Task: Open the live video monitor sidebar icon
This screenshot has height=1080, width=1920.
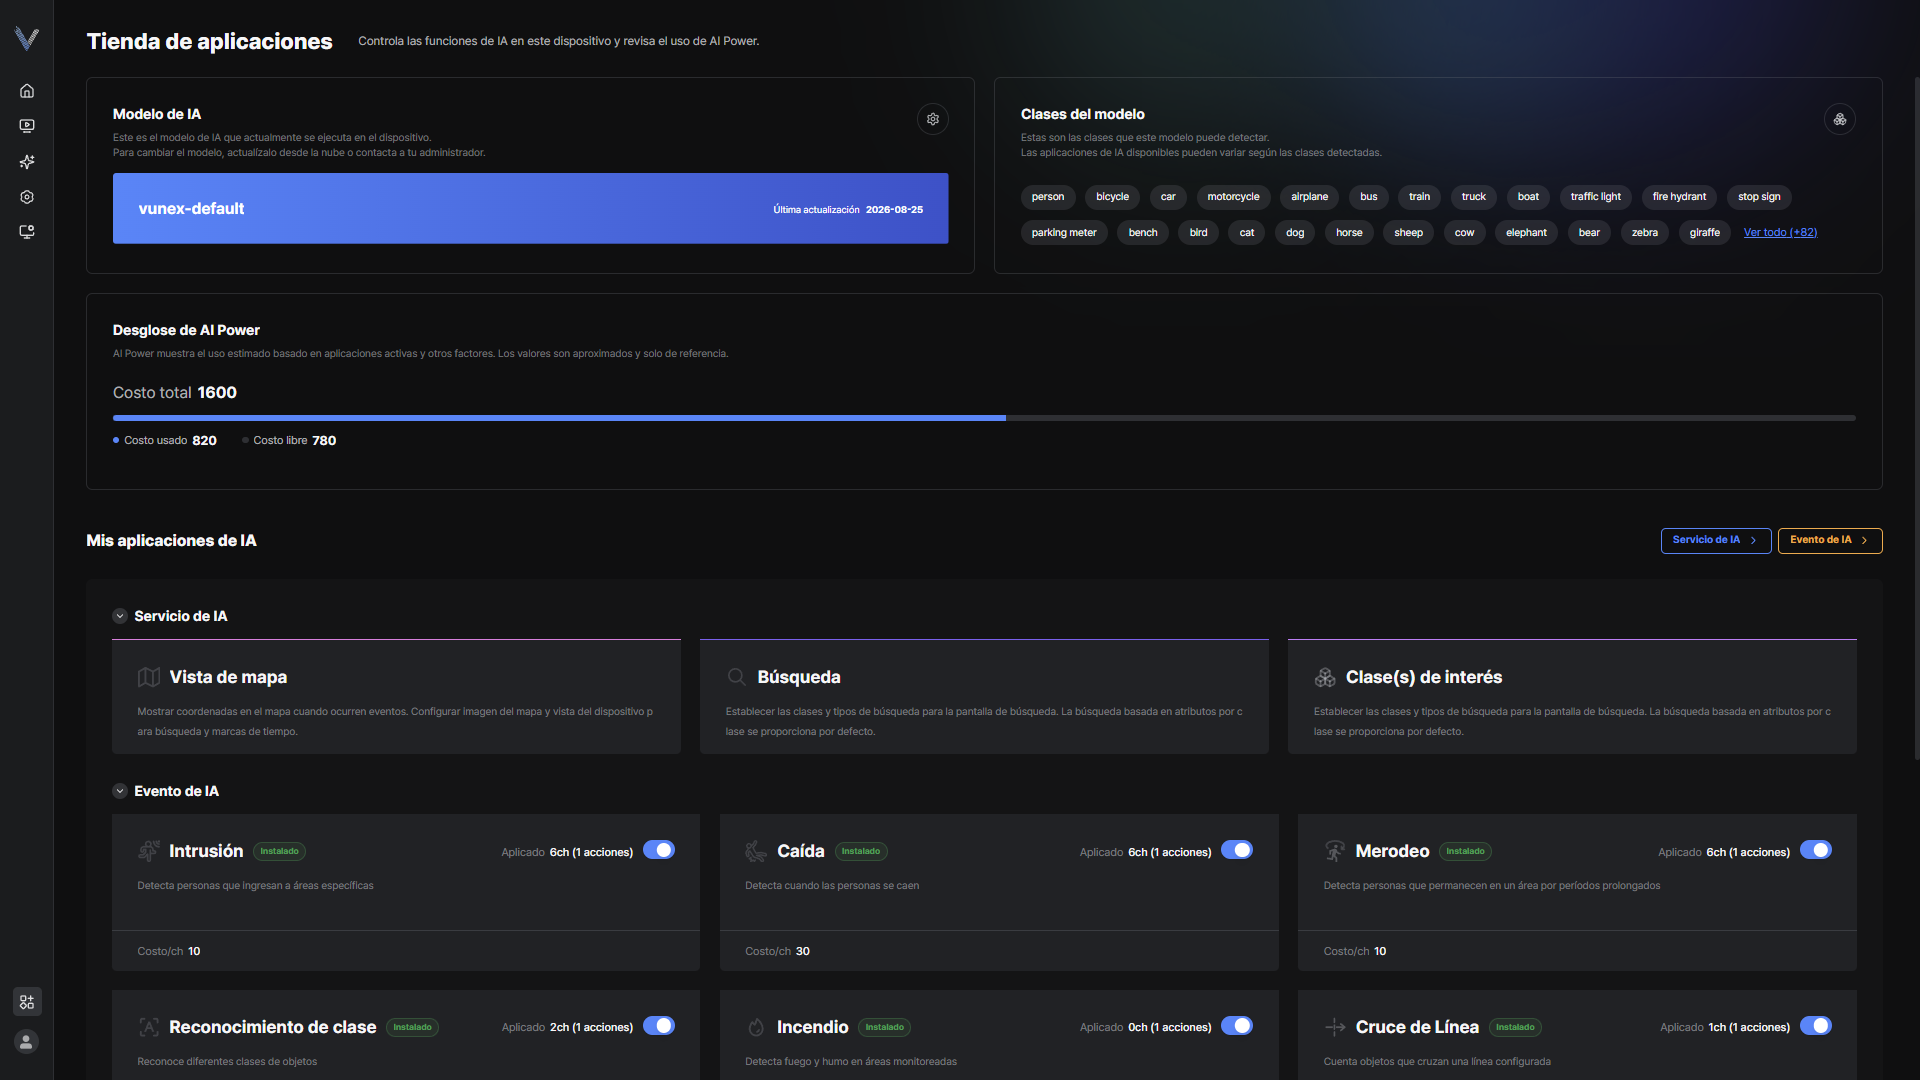Action: point(27,126)
